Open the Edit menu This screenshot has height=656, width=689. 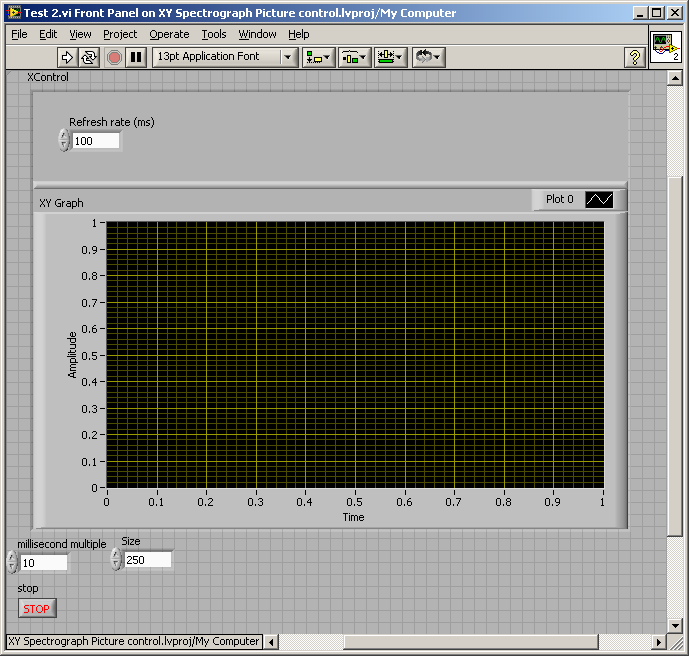(x=48, y=34)
